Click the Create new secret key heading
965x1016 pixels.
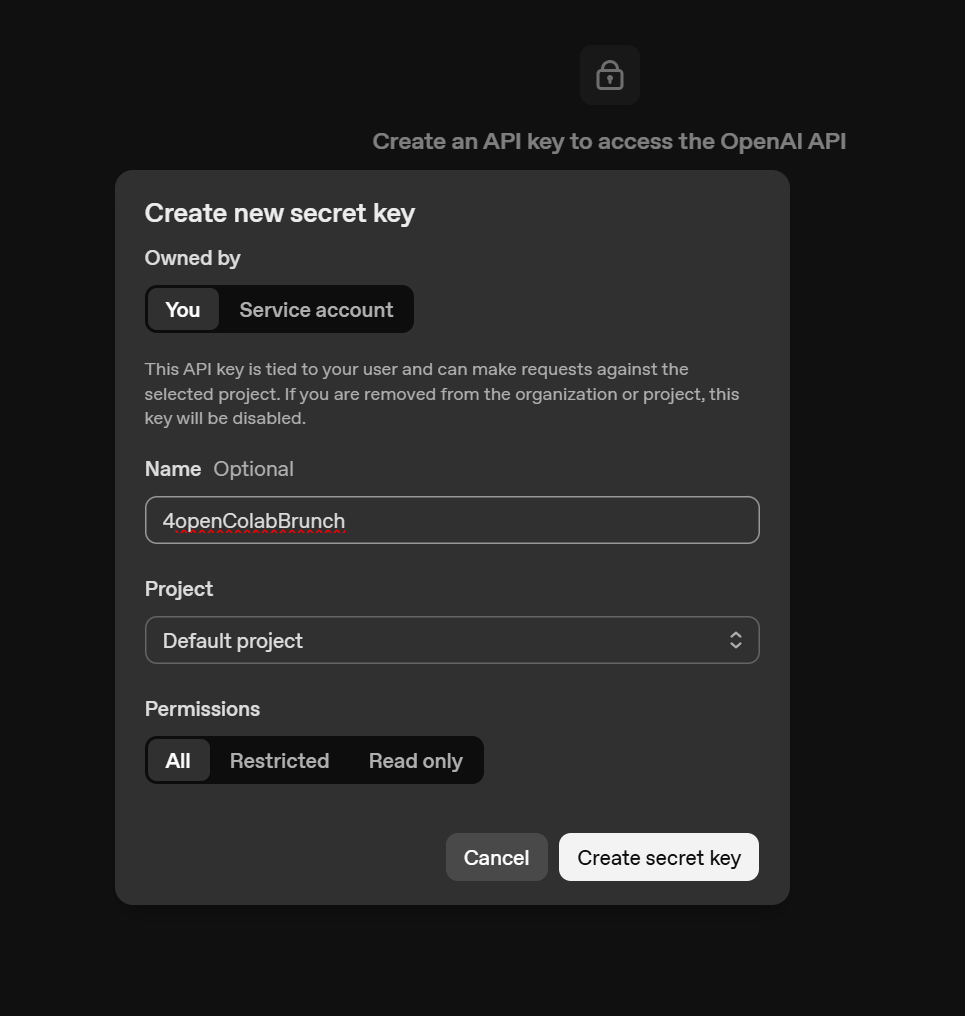pos(280,213)
